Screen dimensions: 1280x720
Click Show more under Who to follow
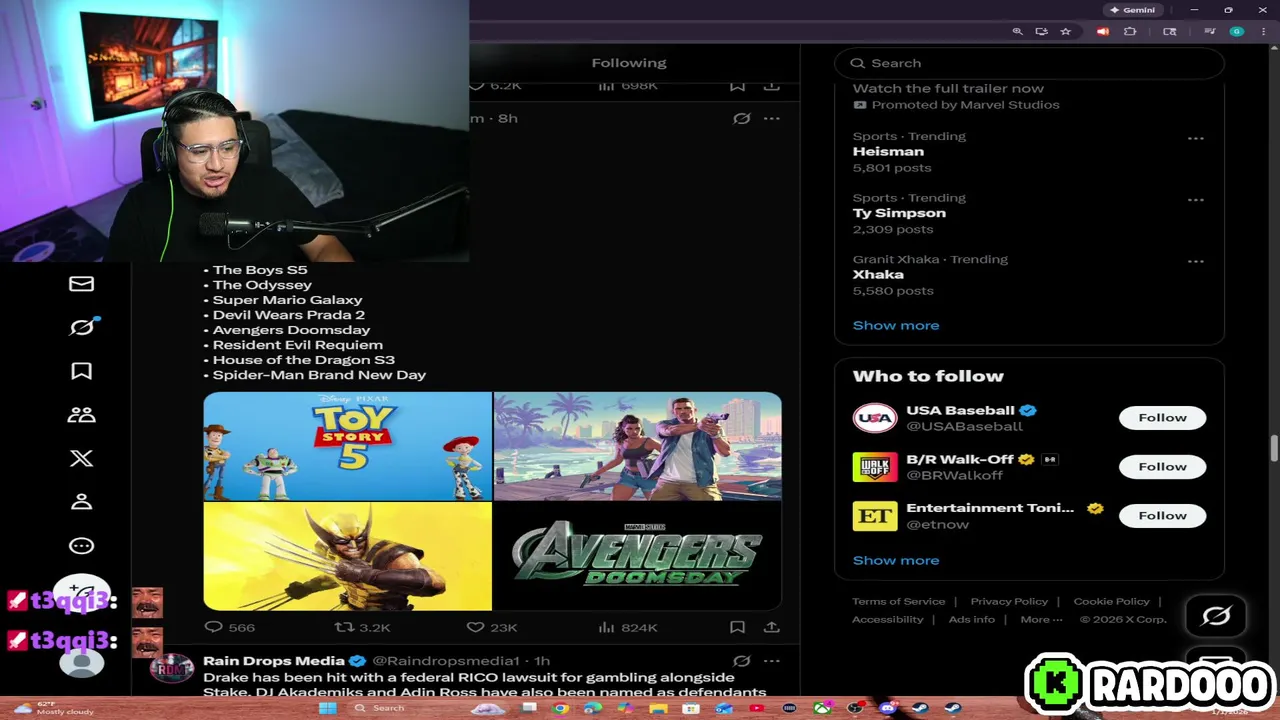click(896, 560)
